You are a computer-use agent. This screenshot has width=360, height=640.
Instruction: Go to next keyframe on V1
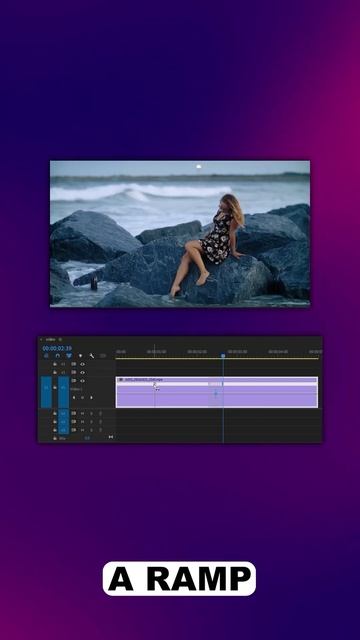point(91,398)
